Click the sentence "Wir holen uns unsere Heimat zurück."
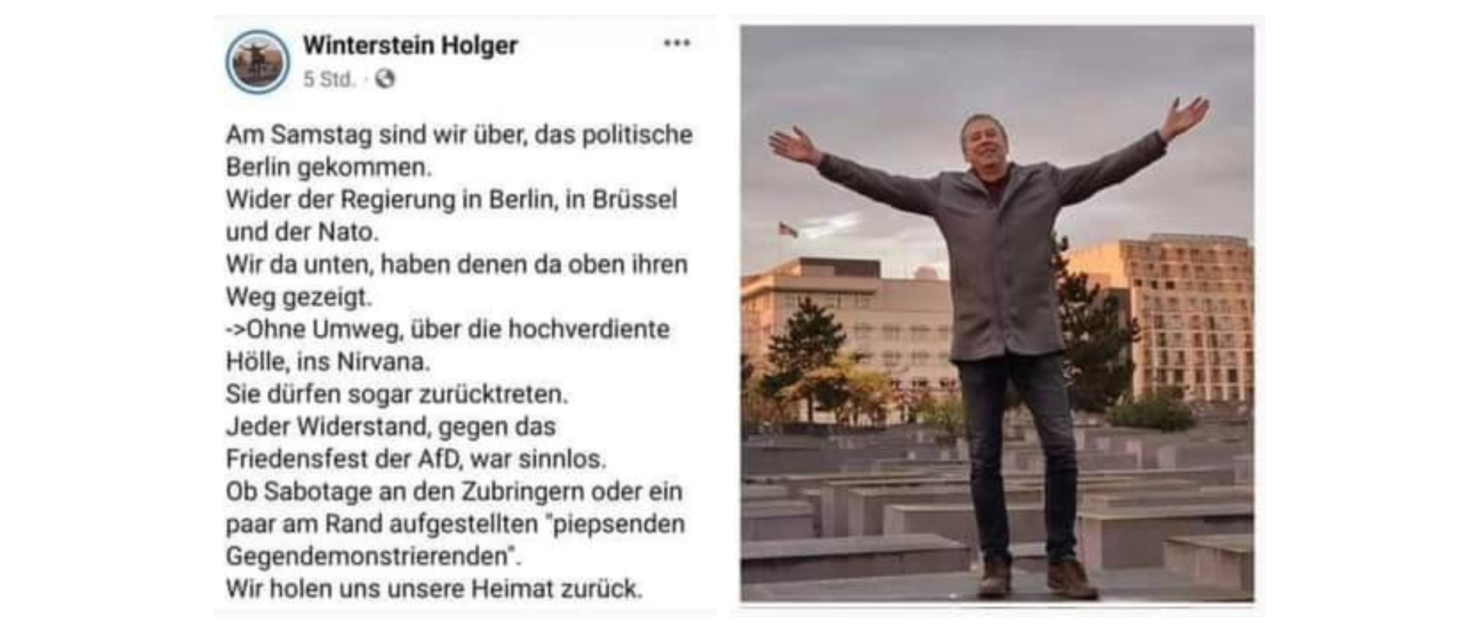Screen dimensions: 1482x635 [434, 589]
